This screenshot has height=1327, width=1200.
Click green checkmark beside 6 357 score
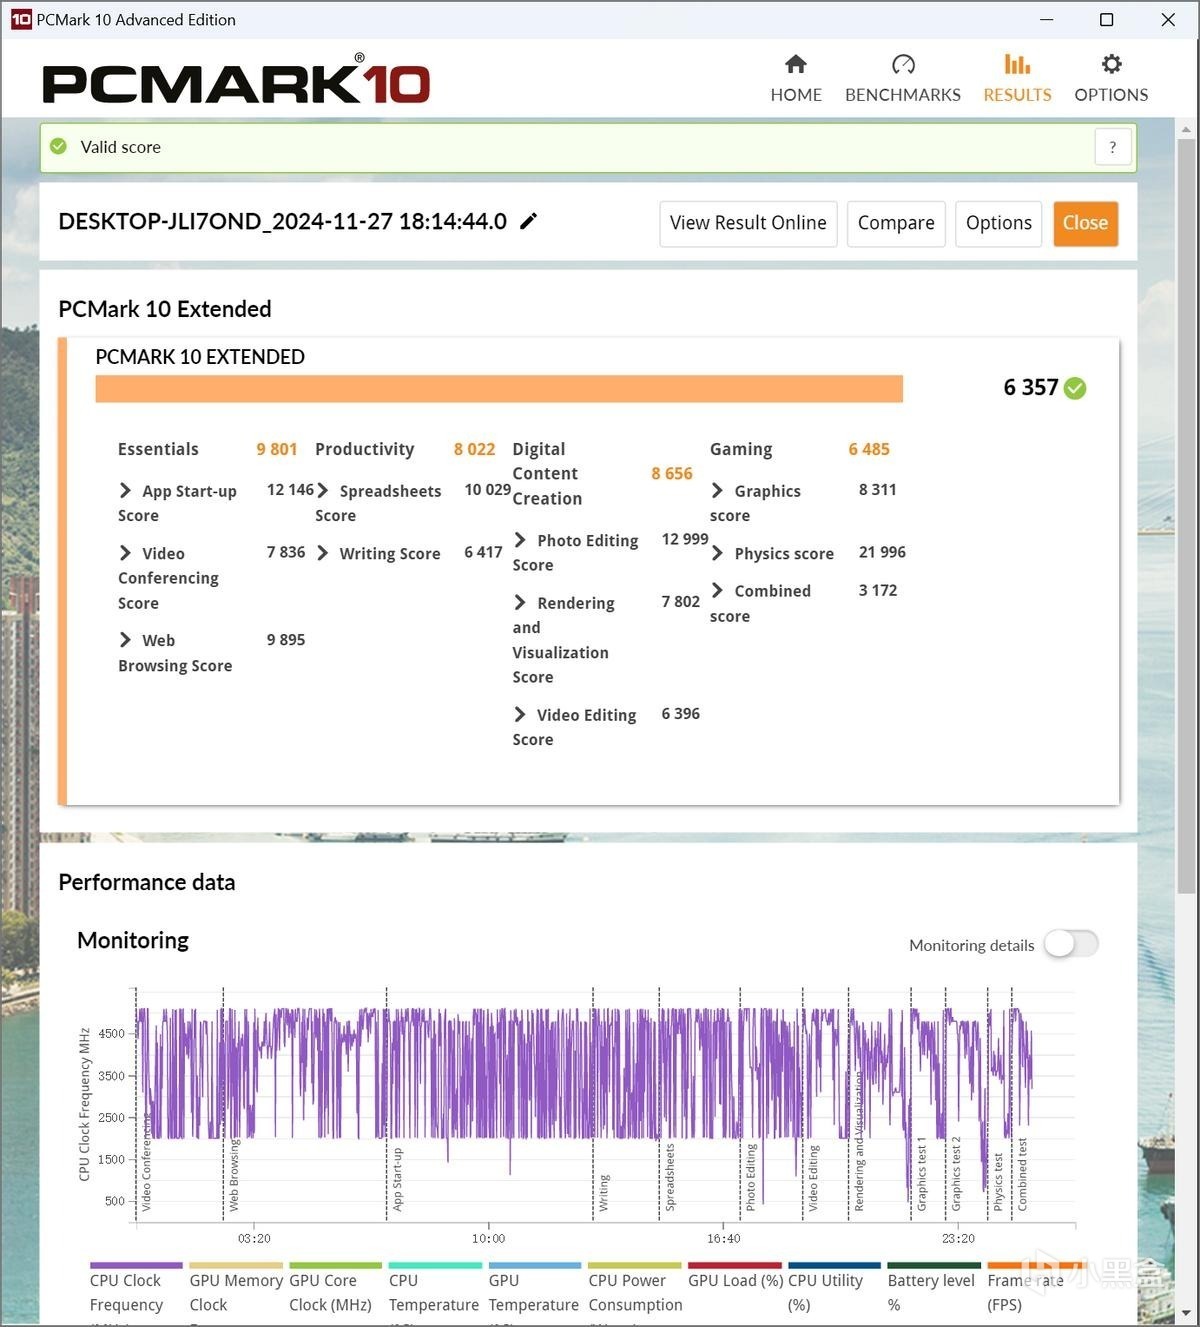click(x=1076, y=388)
